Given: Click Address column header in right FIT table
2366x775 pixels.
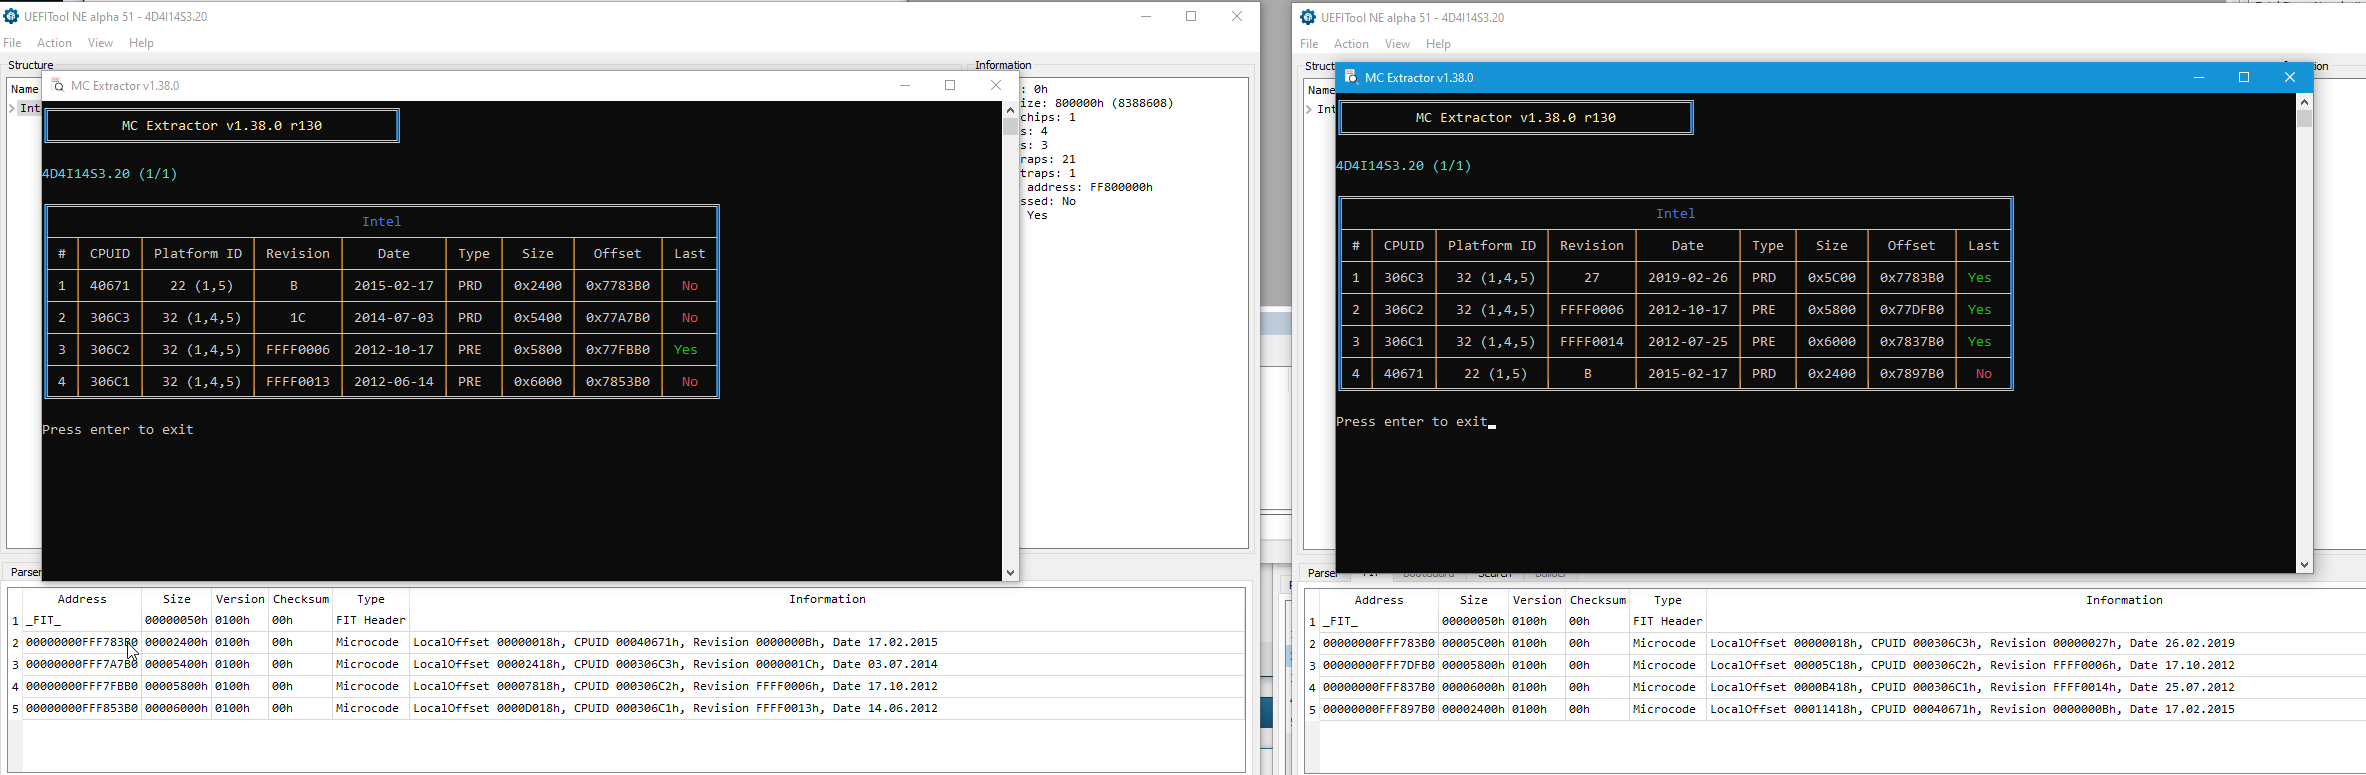Looking at the screenshot, I should [1379, 600].
